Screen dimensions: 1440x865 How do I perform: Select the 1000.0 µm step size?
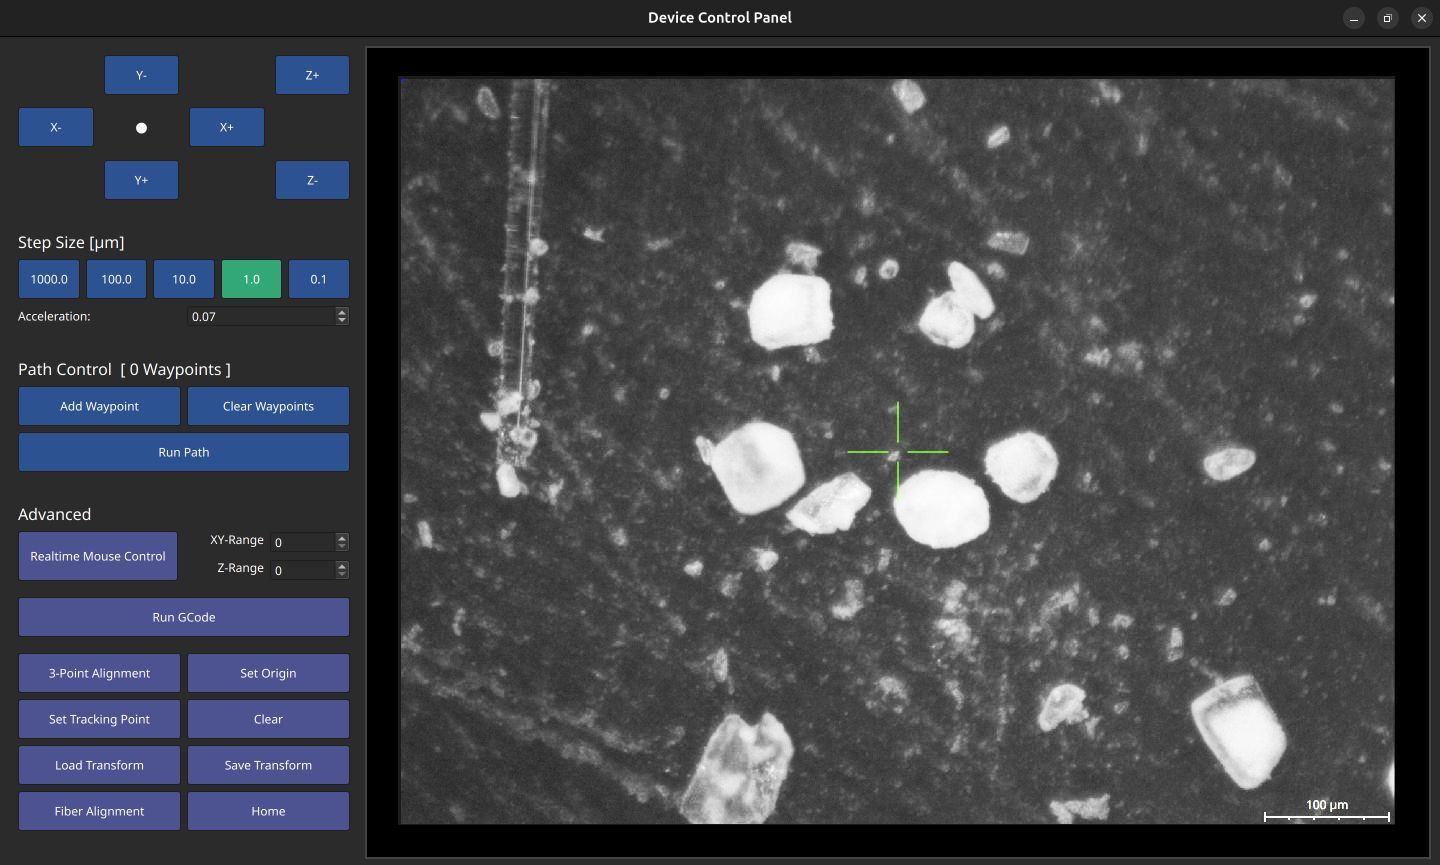[x=48, y=279]
